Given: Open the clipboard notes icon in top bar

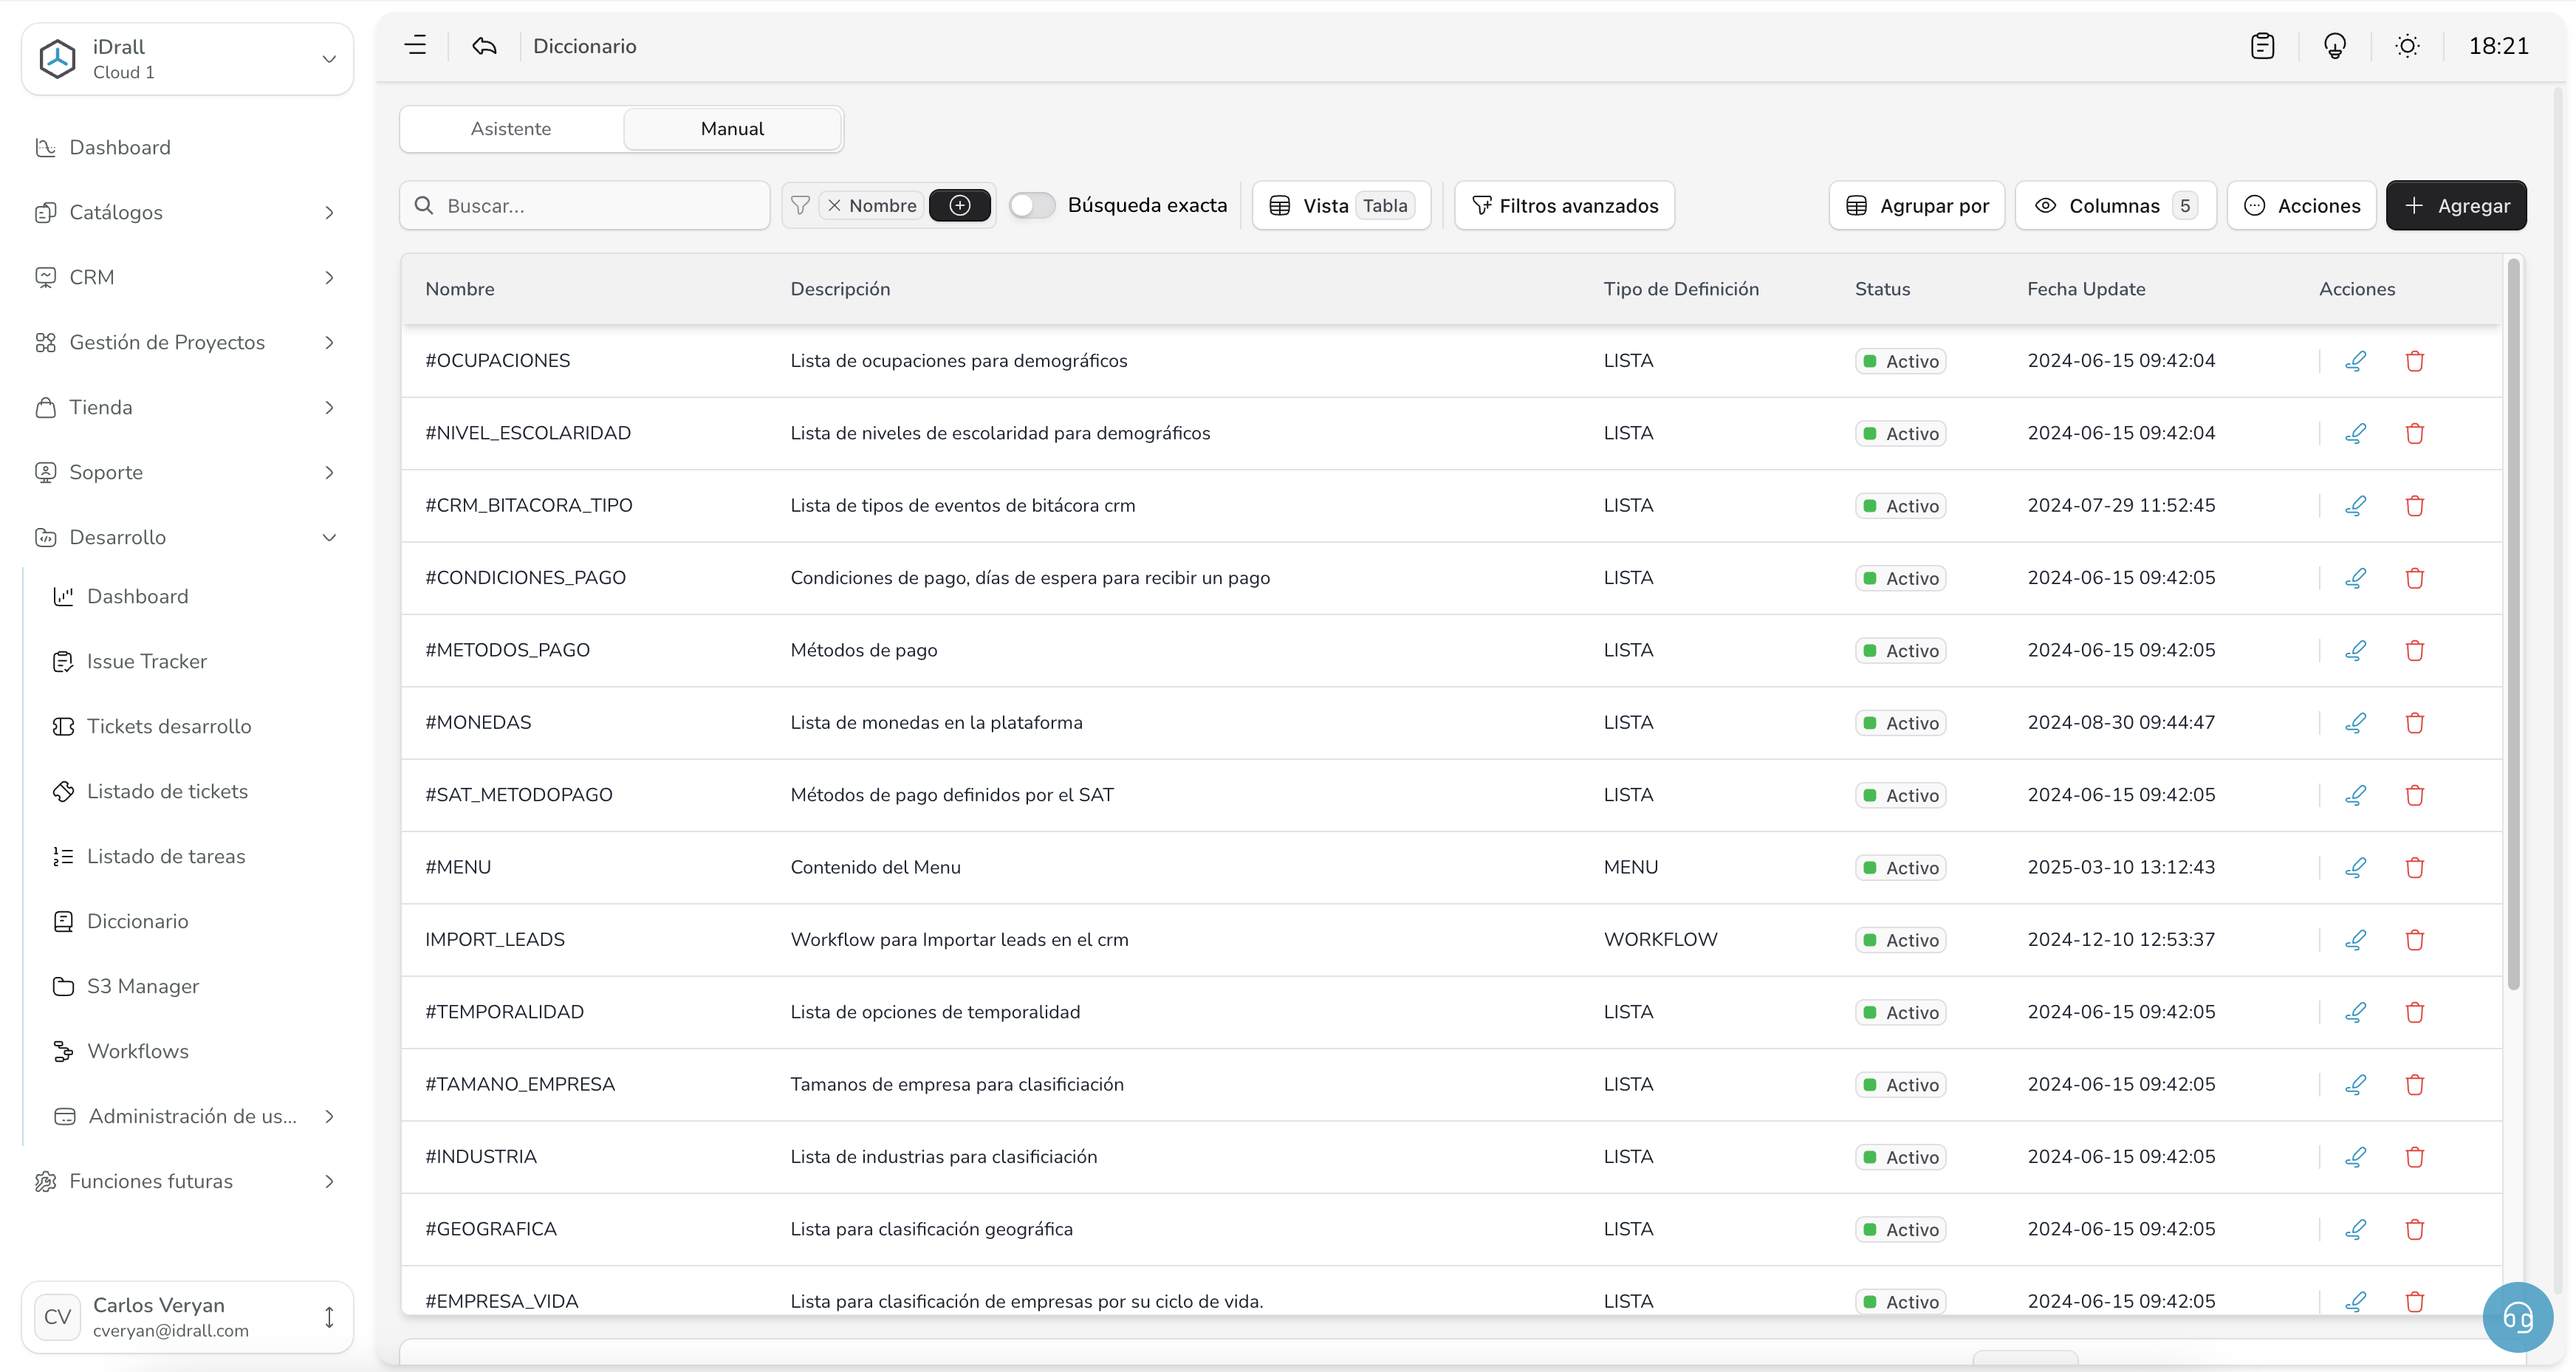Looking at the screenshot, I should point(2262,46).
